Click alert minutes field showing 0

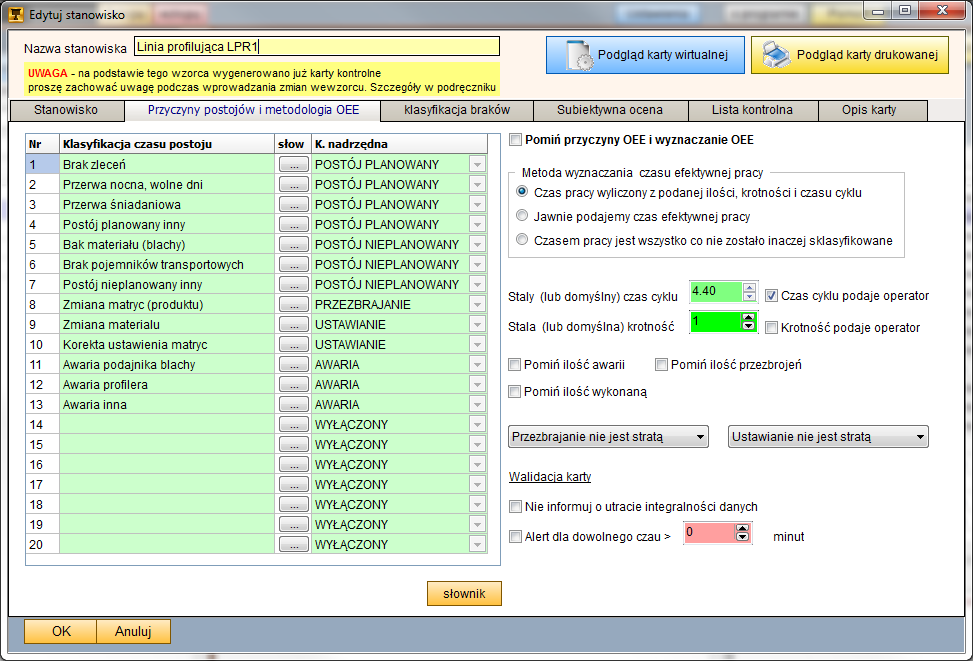709,533
